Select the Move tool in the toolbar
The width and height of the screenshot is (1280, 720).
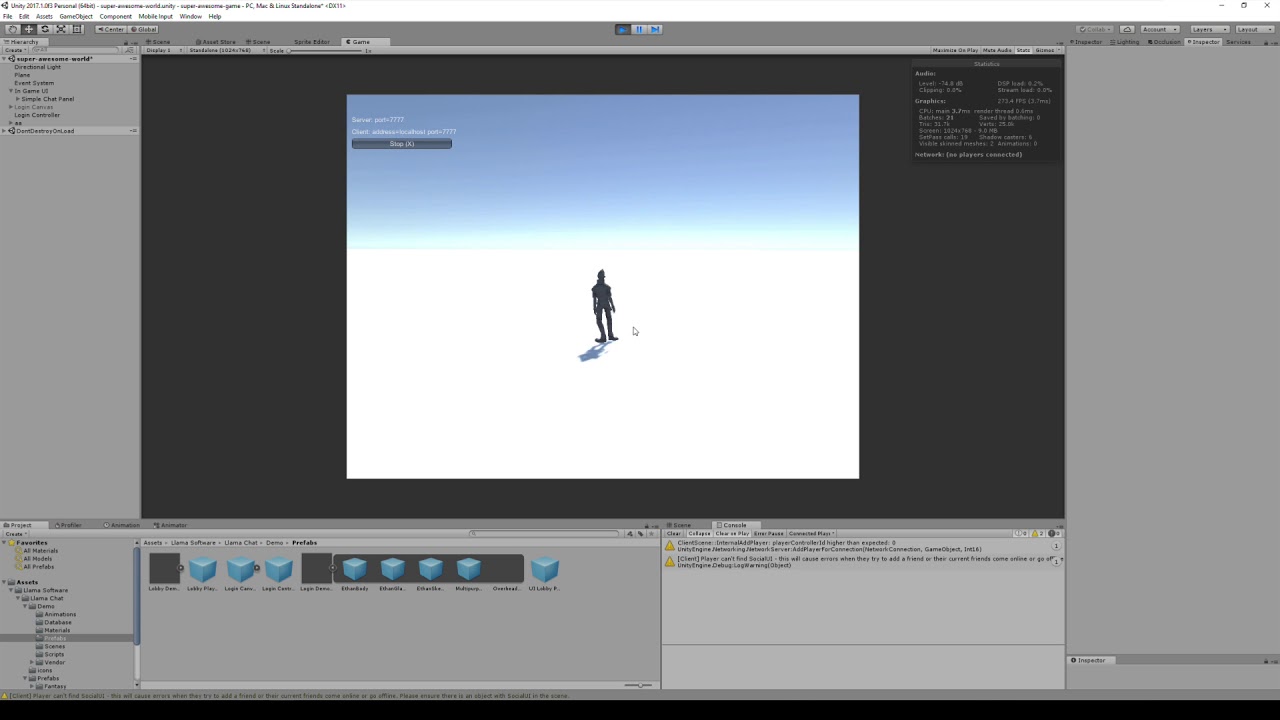pyautogui.click(x=28, y=29)
